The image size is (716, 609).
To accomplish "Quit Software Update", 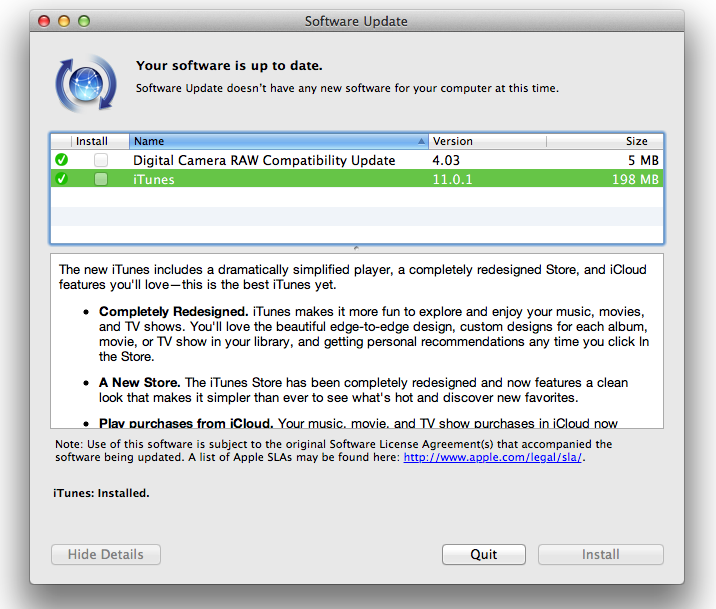I will click(484, 554).
